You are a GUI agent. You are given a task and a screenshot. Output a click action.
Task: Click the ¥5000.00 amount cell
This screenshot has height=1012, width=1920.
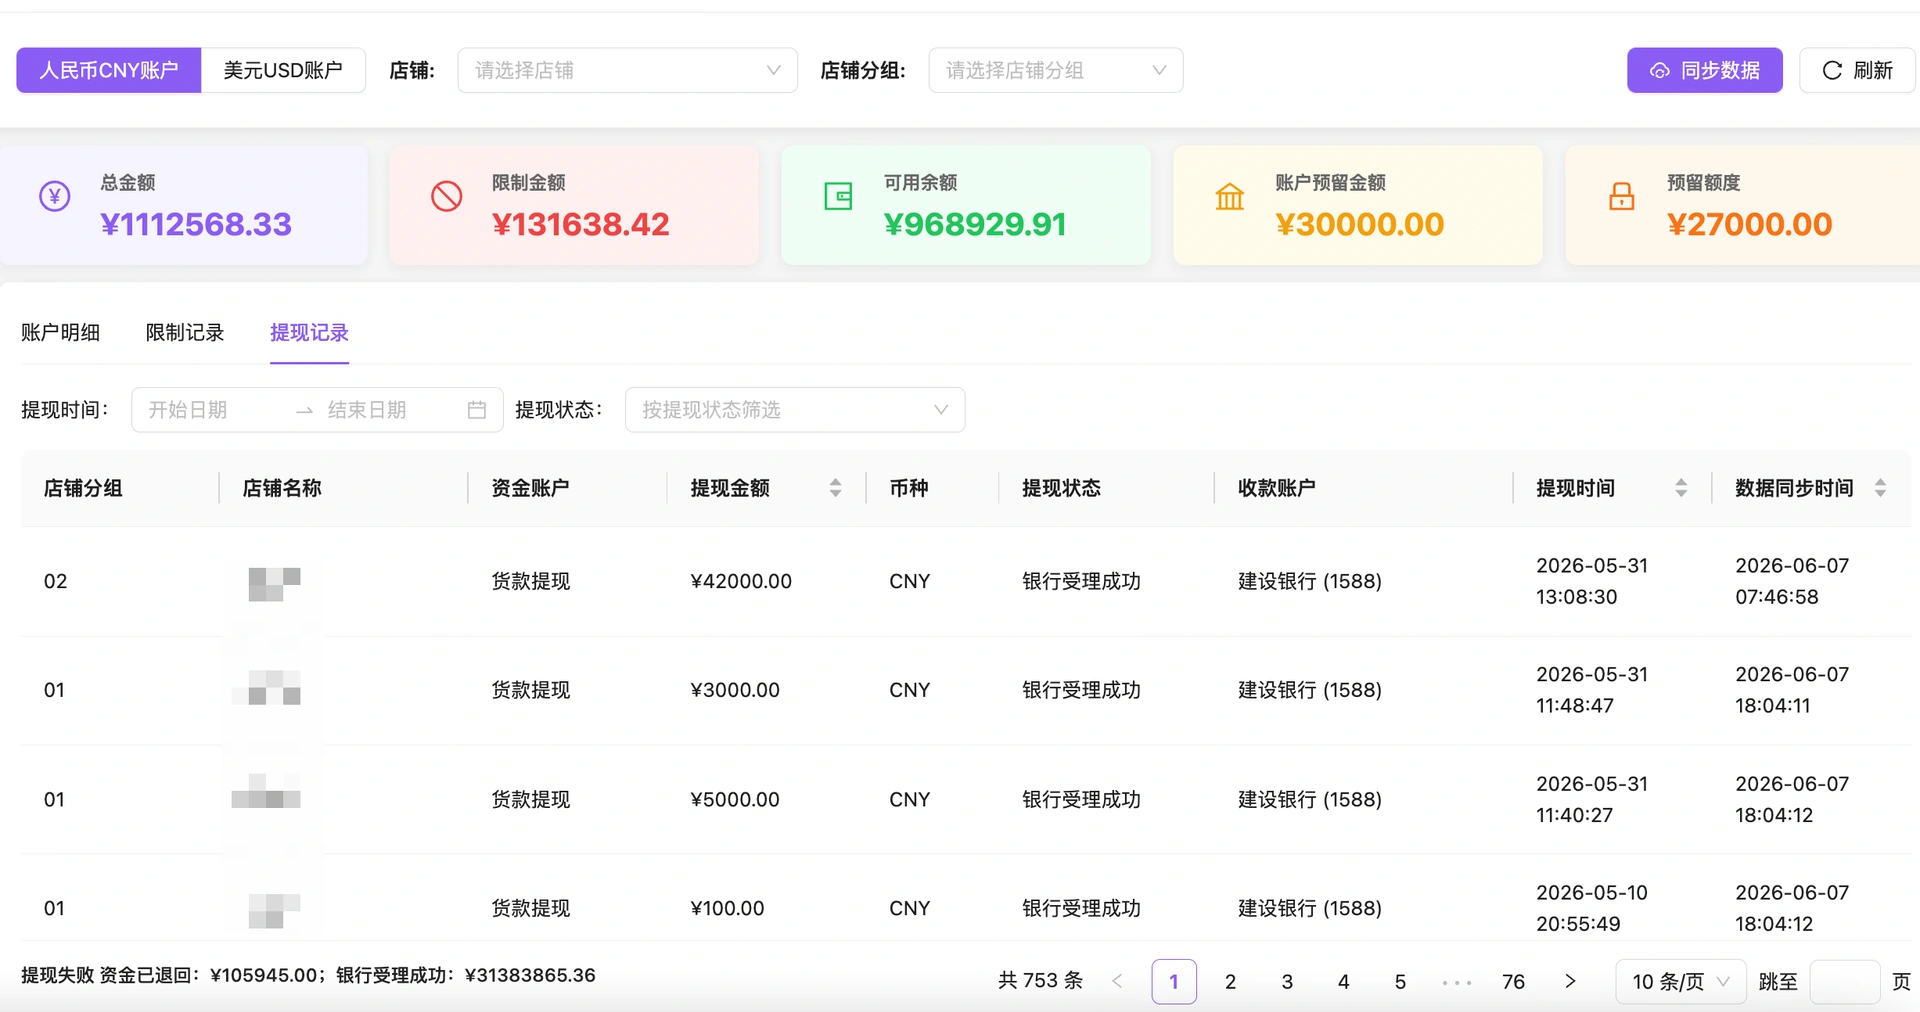735,800
